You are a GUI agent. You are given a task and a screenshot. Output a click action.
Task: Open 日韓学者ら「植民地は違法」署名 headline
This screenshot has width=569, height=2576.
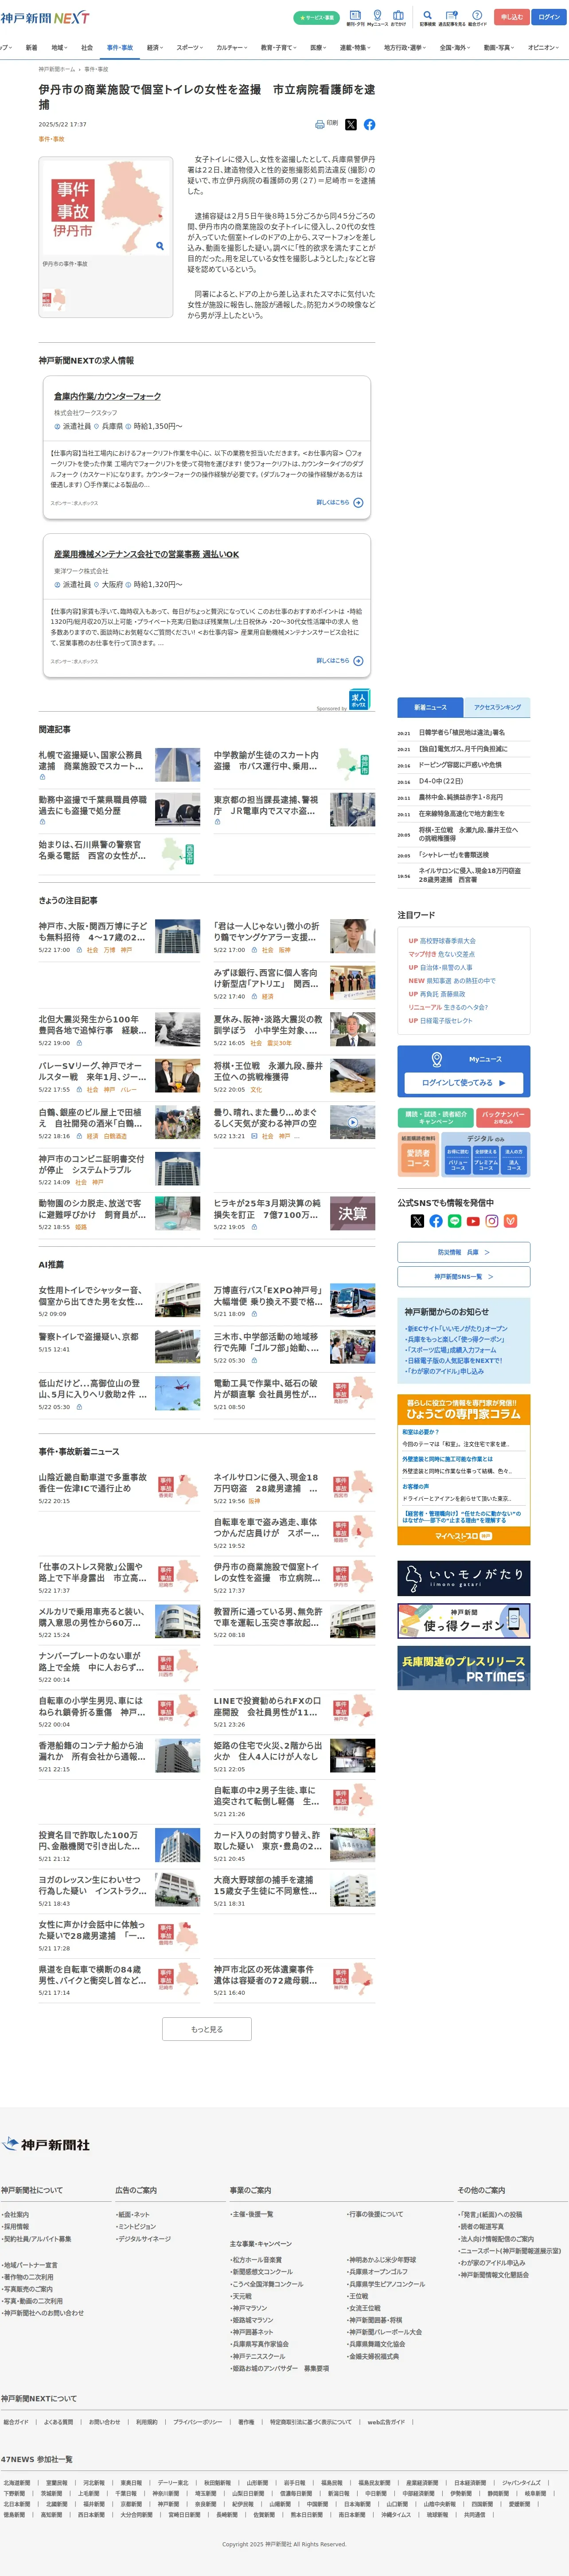pos(462,732)
